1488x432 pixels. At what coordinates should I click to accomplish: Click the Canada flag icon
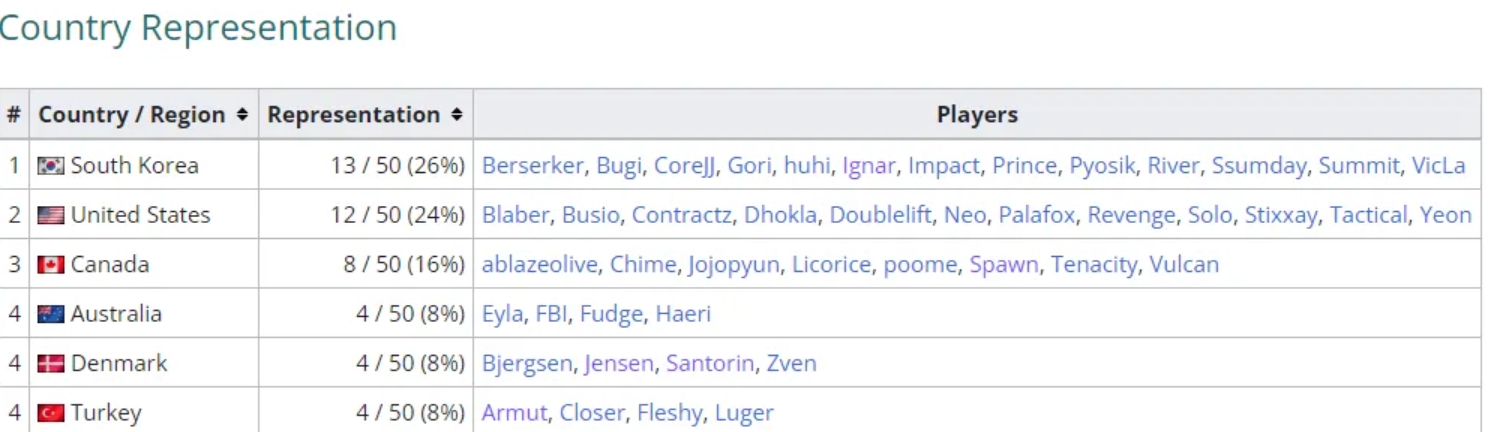coord(50,265)
